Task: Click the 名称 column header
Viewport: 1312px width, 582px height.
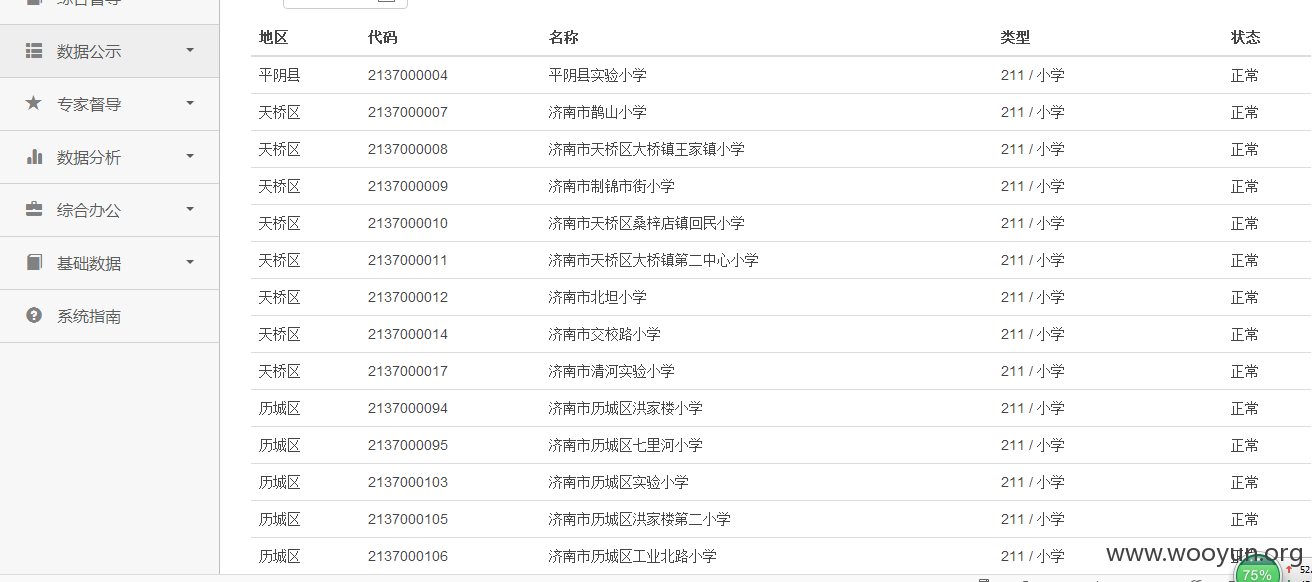Action: click(563, 38)
